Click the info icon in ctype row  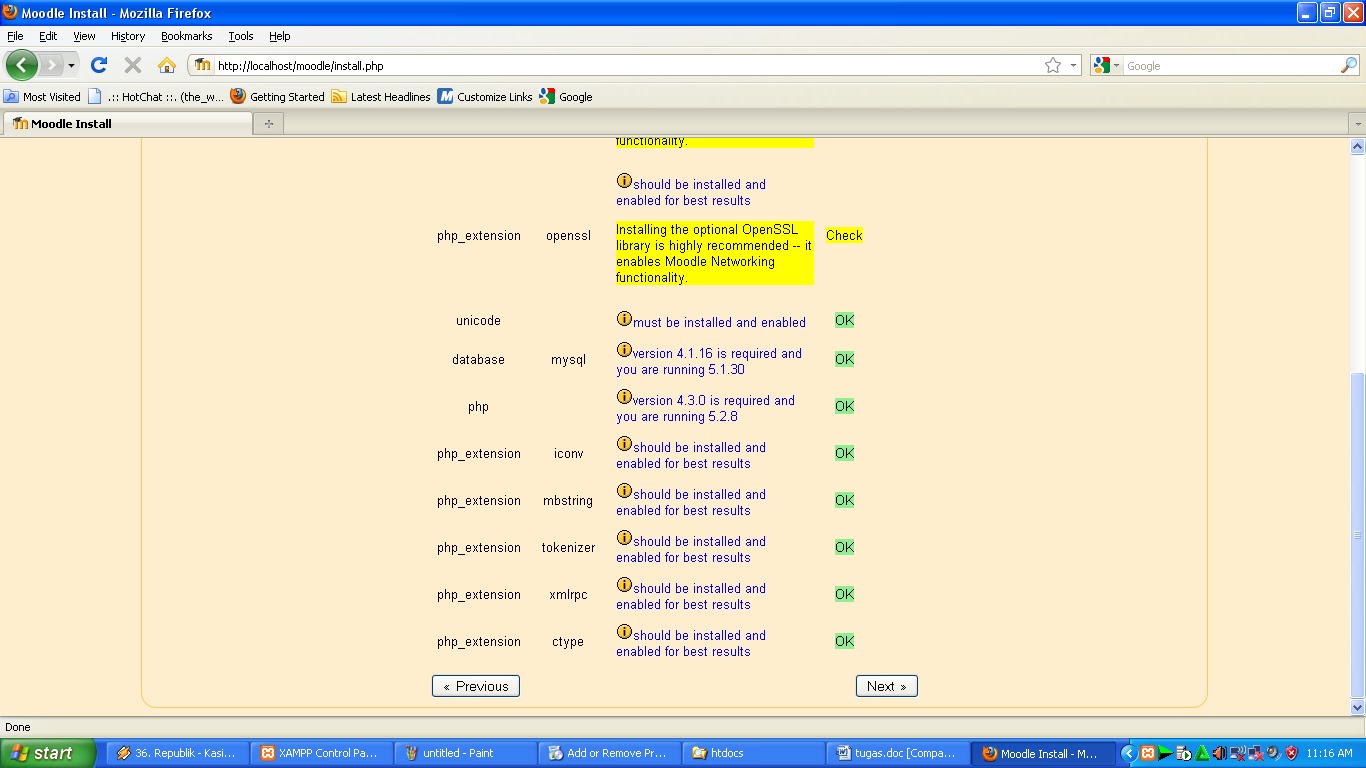pos(624,632)
